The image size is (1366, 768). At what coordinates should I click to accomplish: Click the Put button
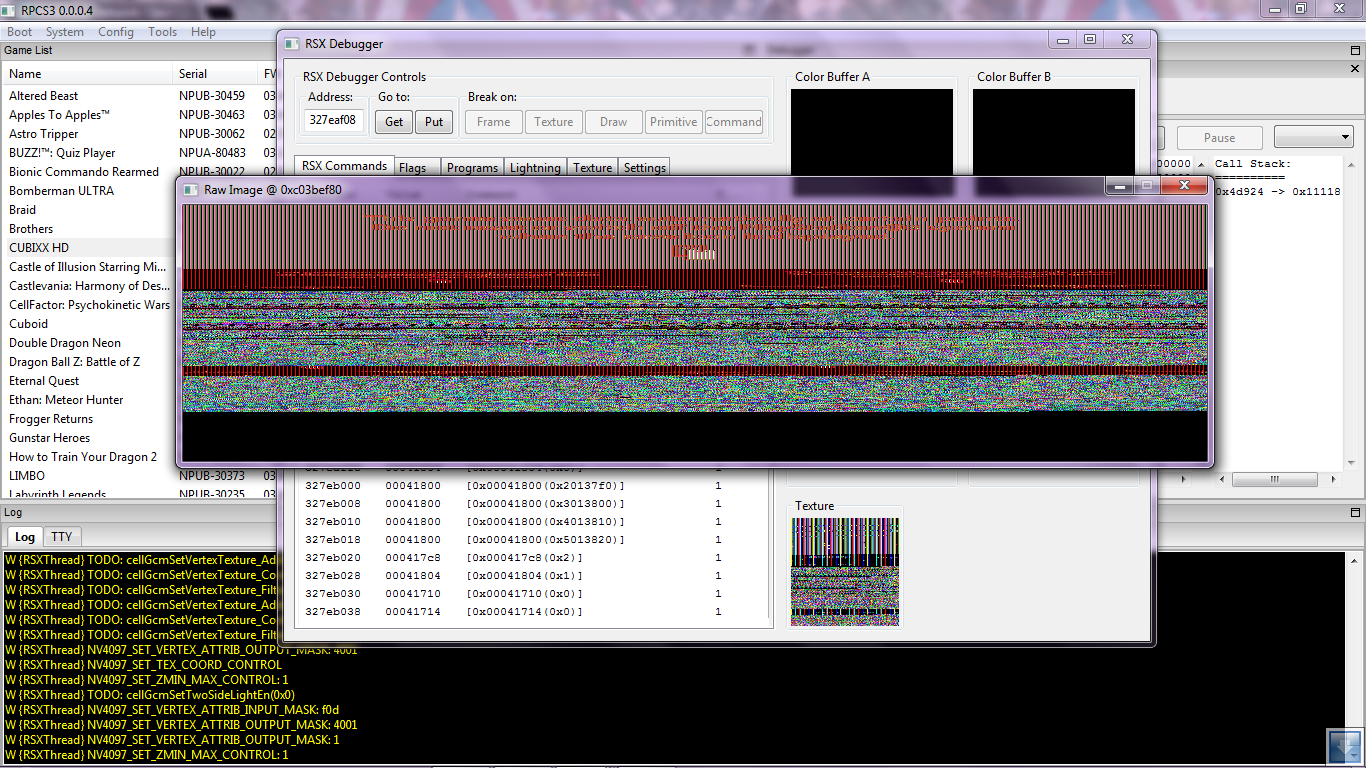(434, 122)
